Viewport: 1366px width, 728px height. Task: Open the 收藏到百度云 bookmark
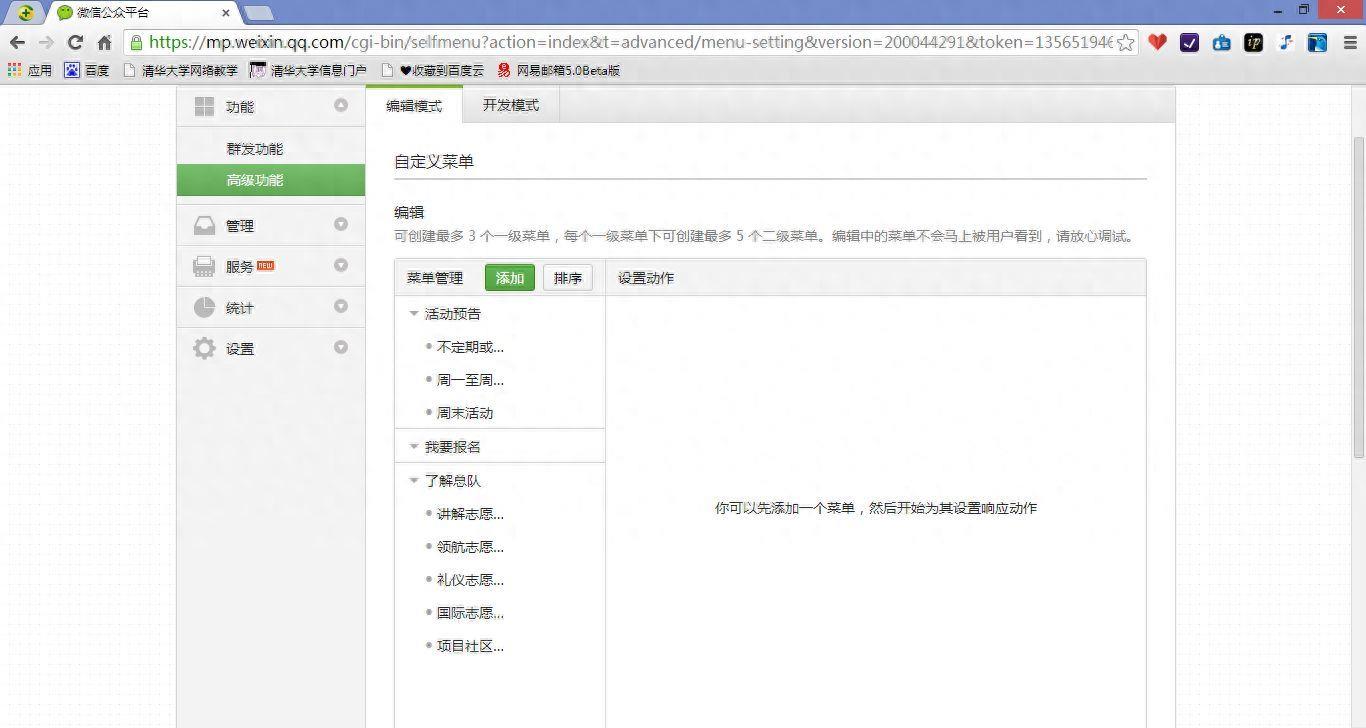tap(433, 70)
